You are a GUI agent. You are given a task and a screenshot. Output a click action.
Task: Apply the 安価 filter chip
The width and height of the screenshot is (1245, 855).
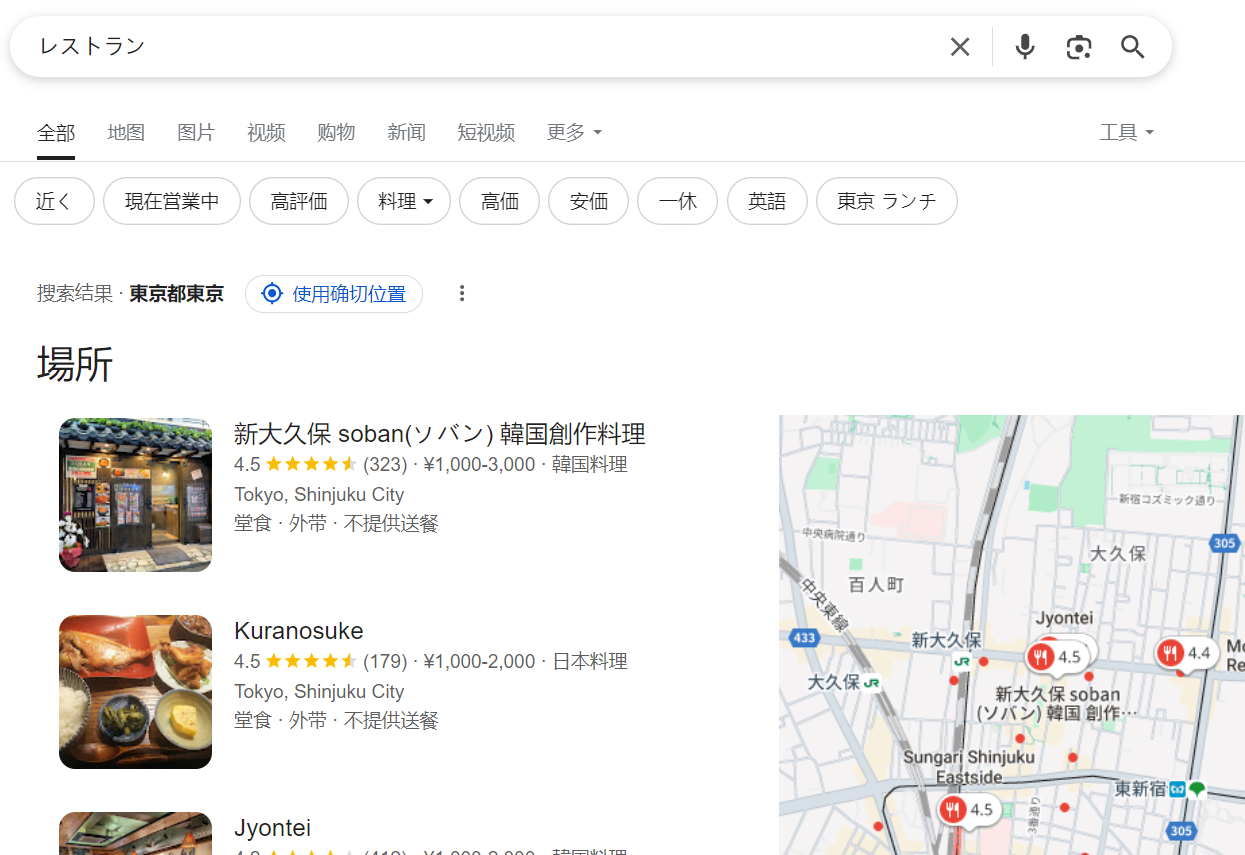coord(589,201)
